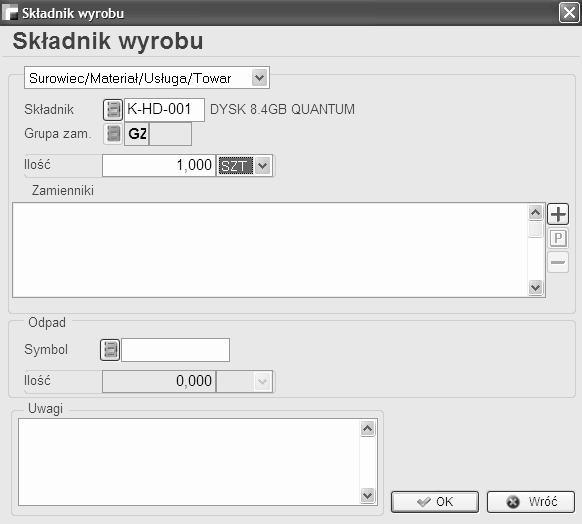
Task: Expand the Surowiec/Materiał/Usługa/Towar dropdown
Action: [x=259, y=78]
